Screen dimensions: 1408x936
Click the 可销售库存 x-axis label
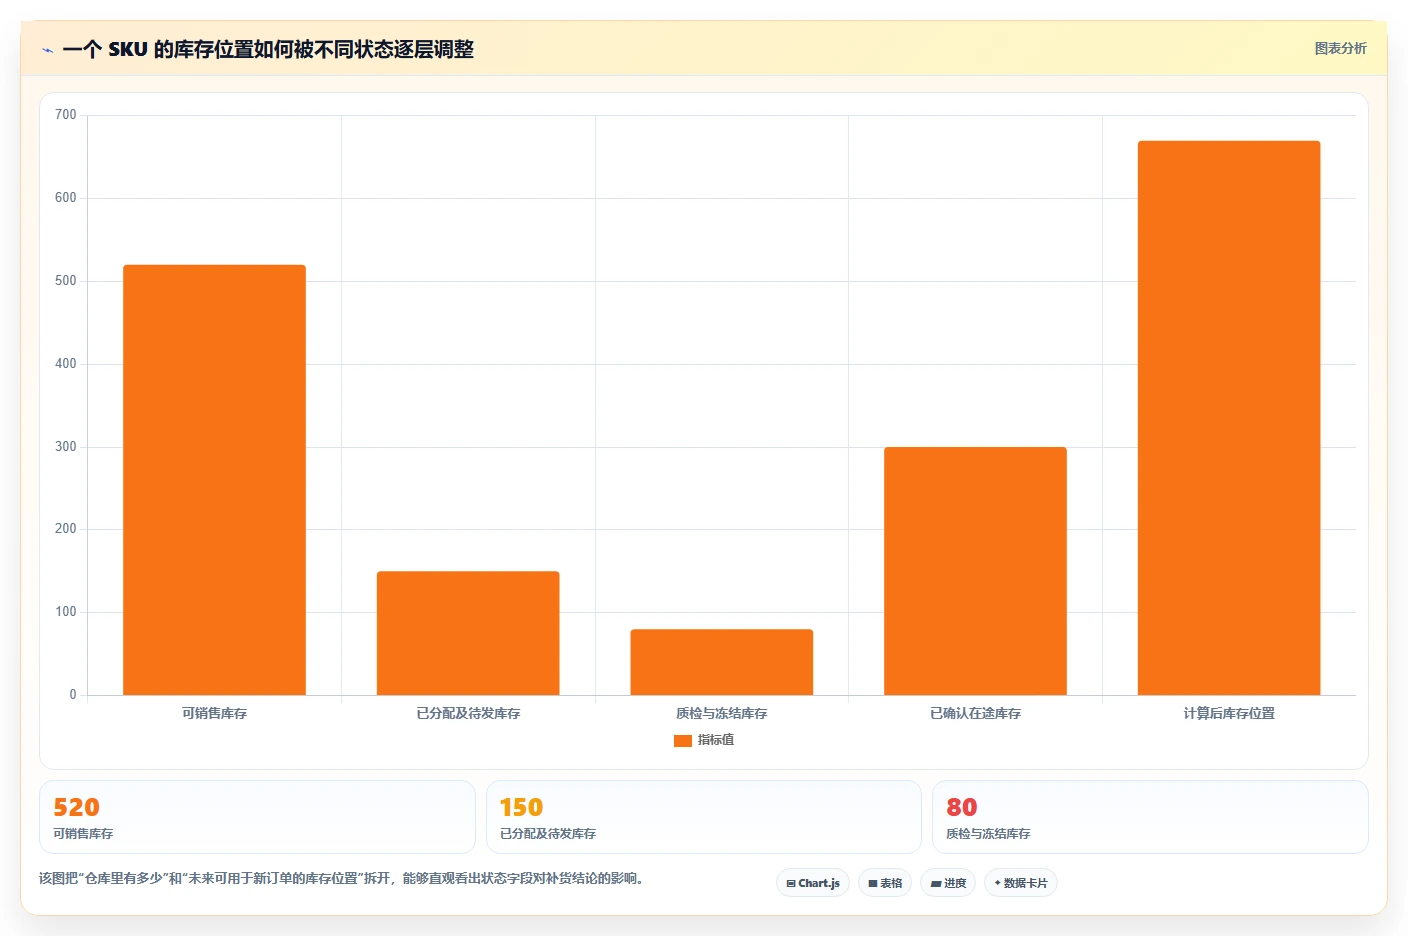click(214, 713)
